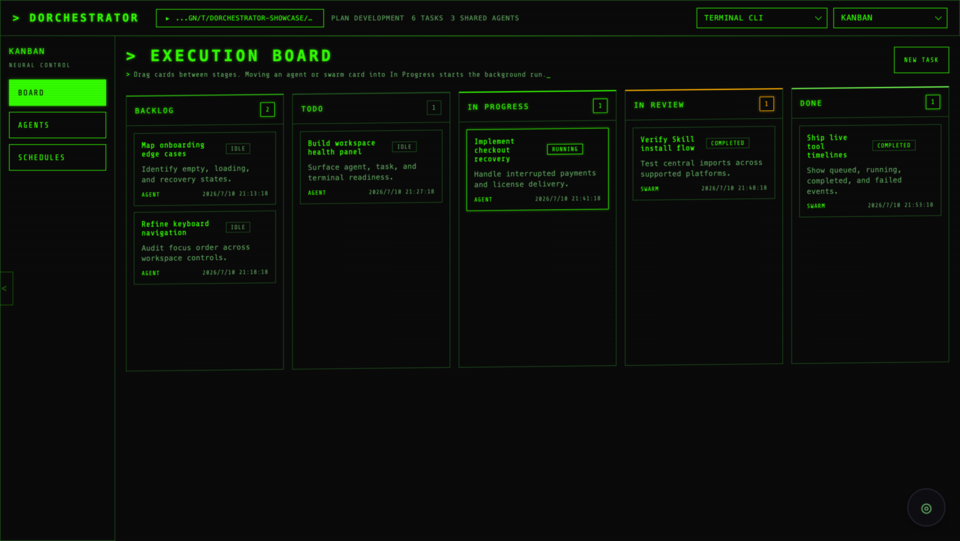Click the Backlog column count badge

267,110
